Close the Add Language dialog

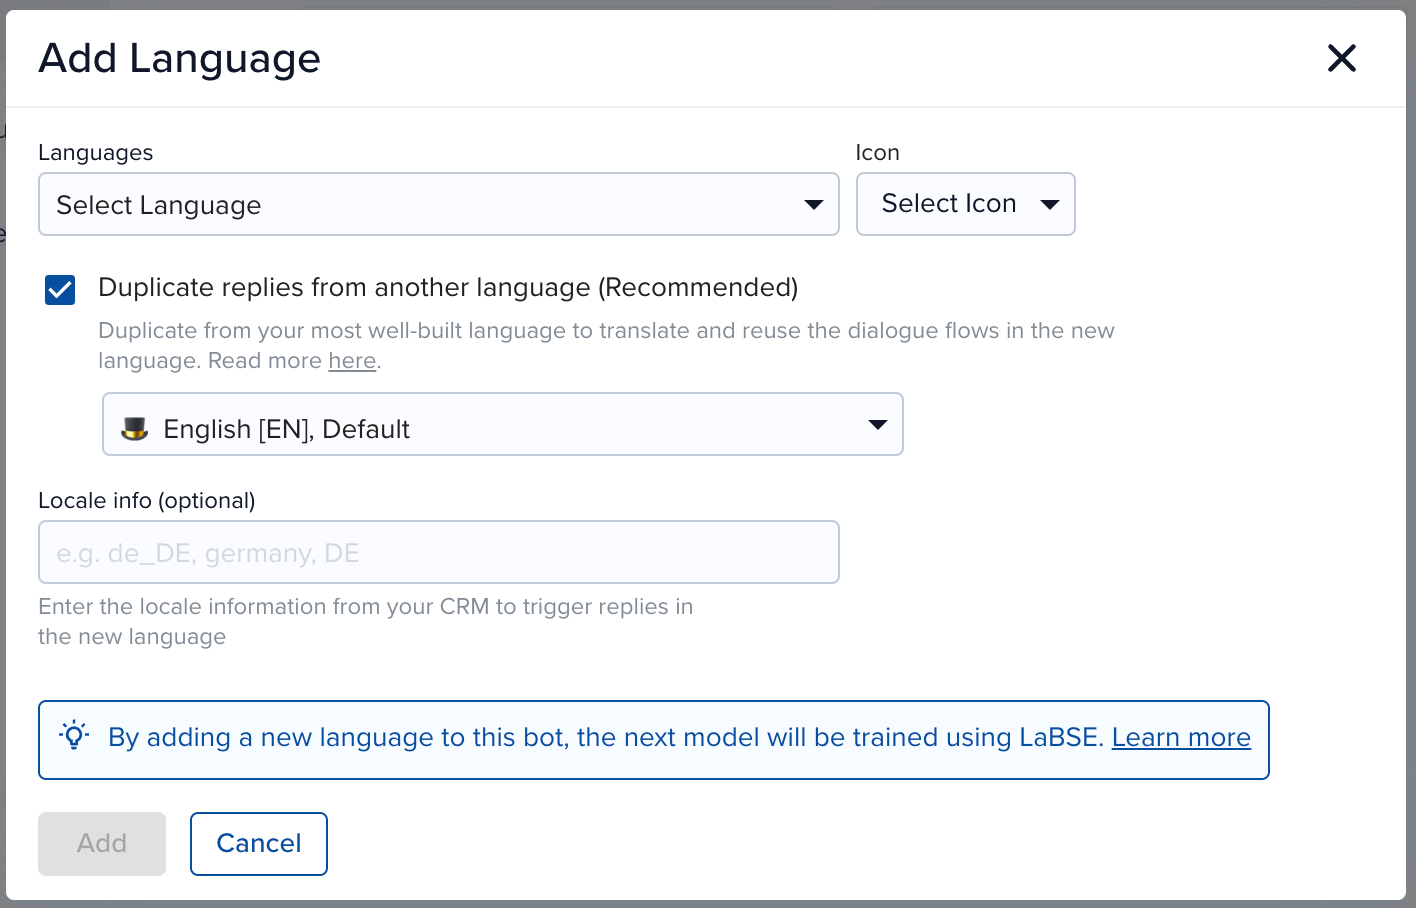click(1341, 58)
